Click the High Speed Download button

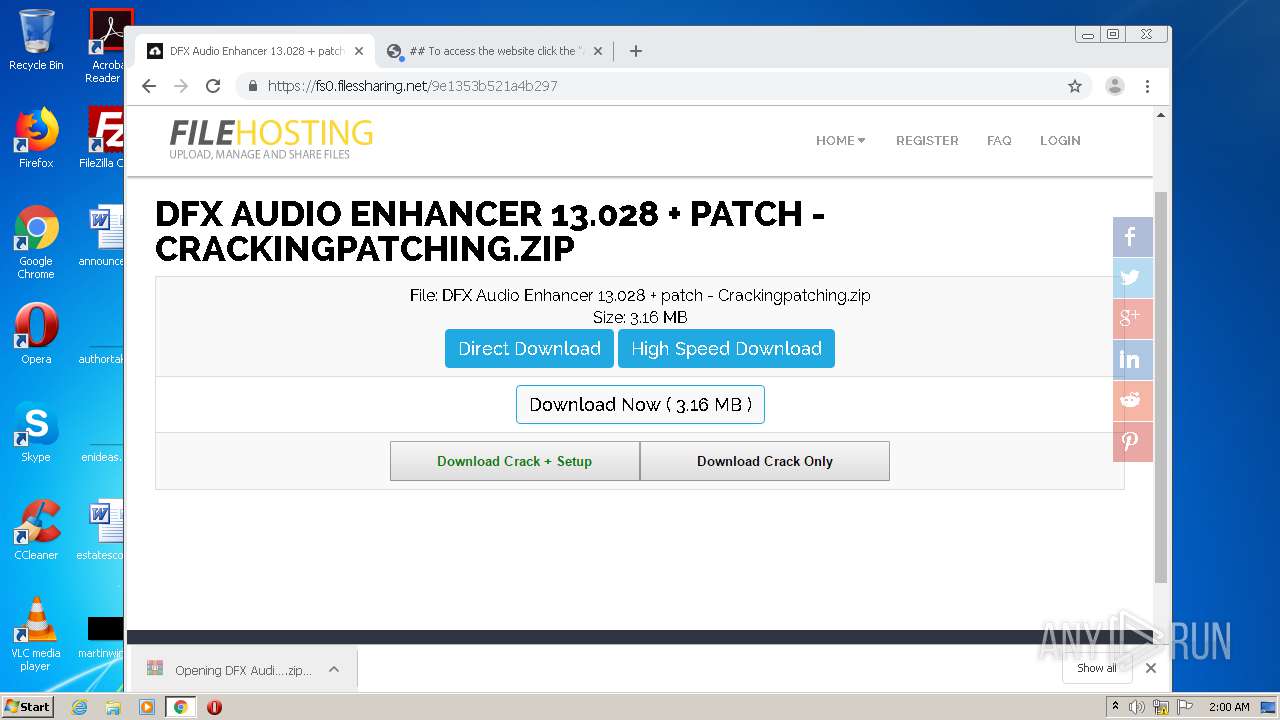click(x=726, y=349)
